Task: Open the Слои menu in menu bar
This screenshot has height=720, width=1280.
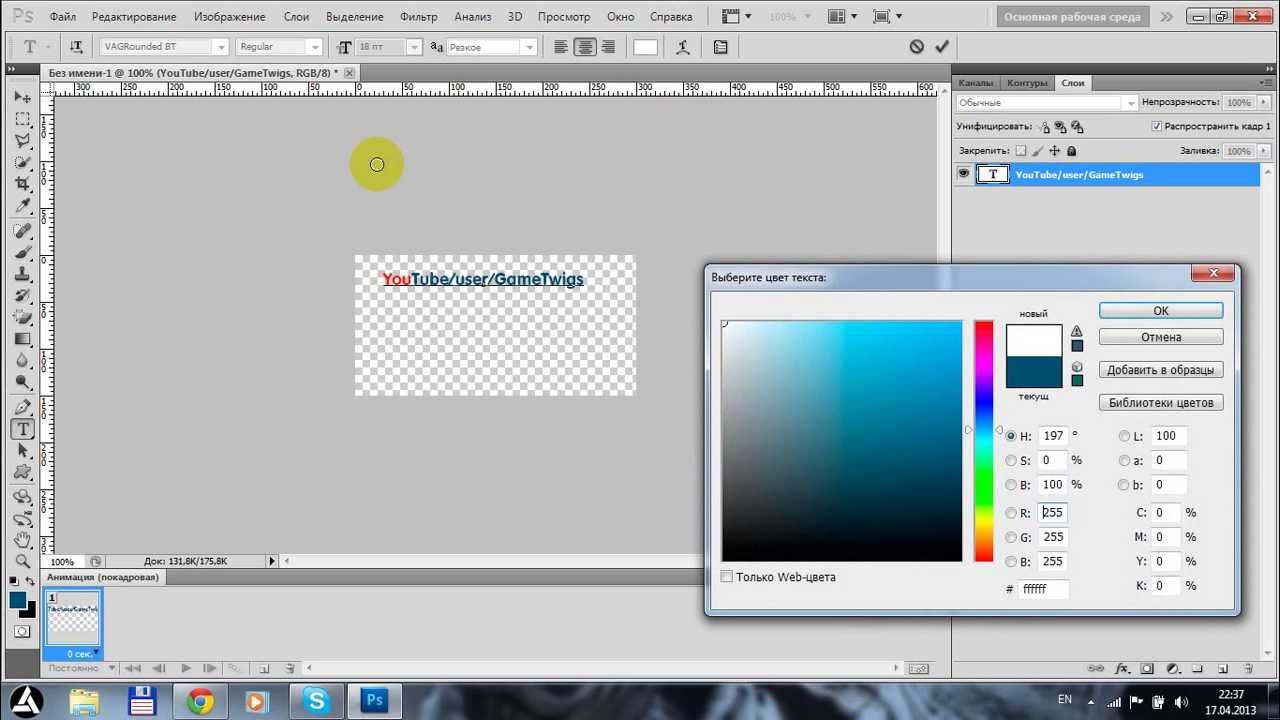Action: pos(296,17)
